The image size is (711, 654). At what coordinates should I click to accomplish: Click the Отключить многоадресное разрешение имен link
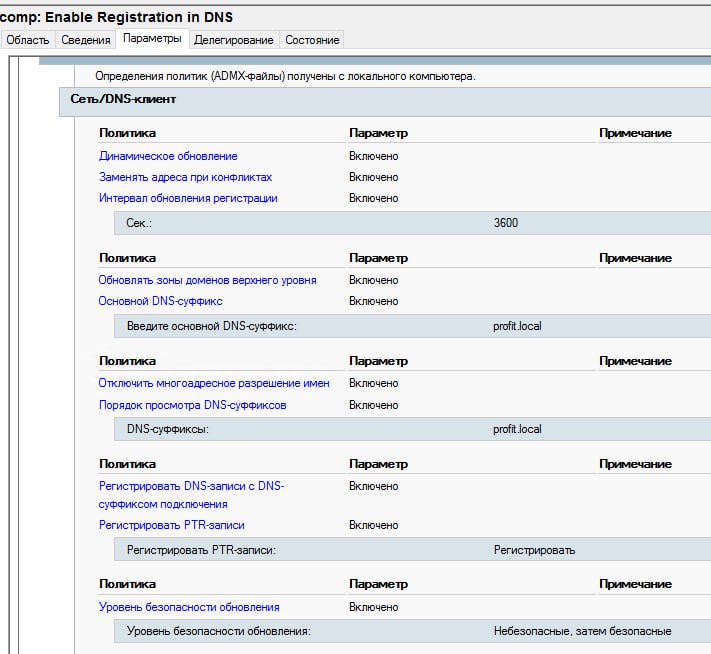pos(214,383)
